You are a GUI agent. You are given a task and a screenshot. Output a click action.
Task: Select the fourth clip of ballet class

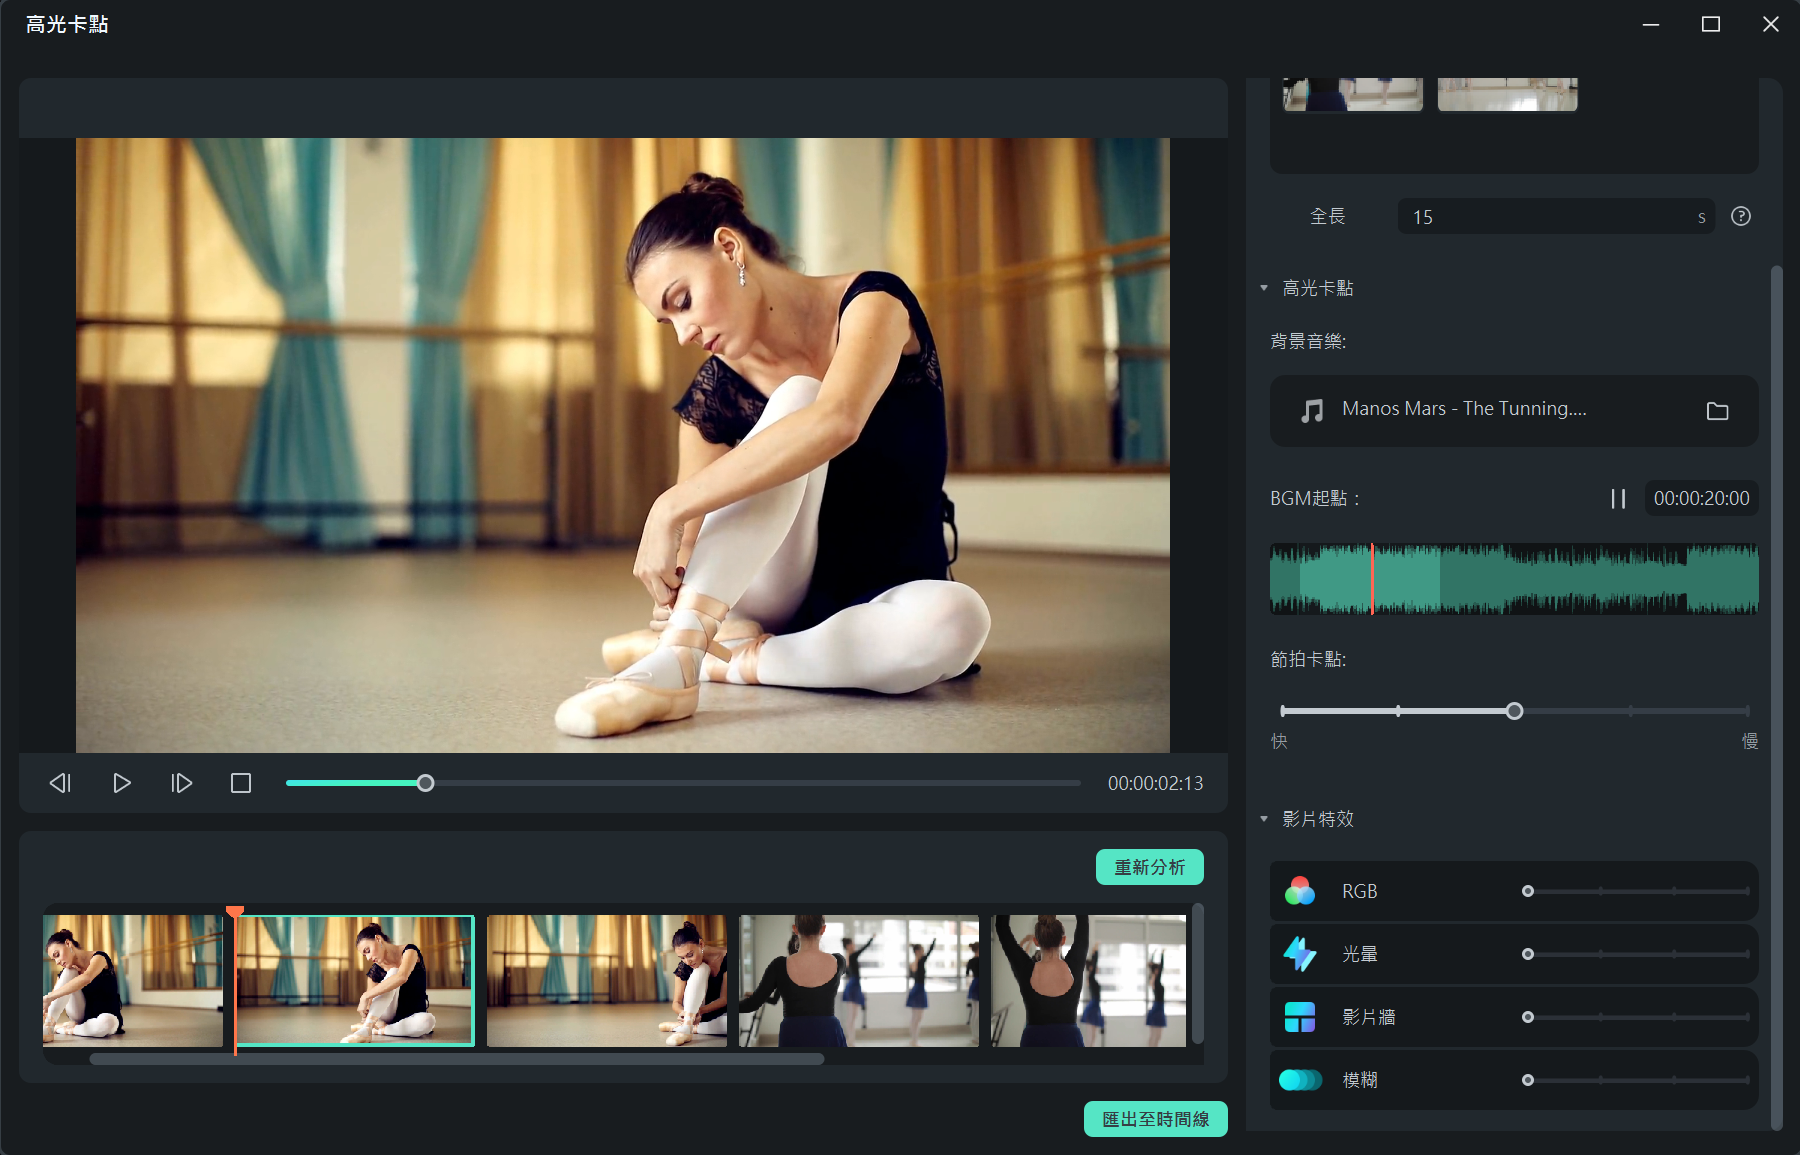[x=859, y=981]
